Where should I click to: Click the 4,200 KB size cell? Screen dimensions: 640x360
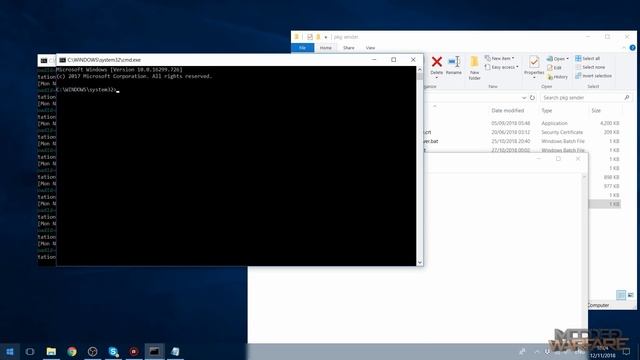[x=609, y=123]
